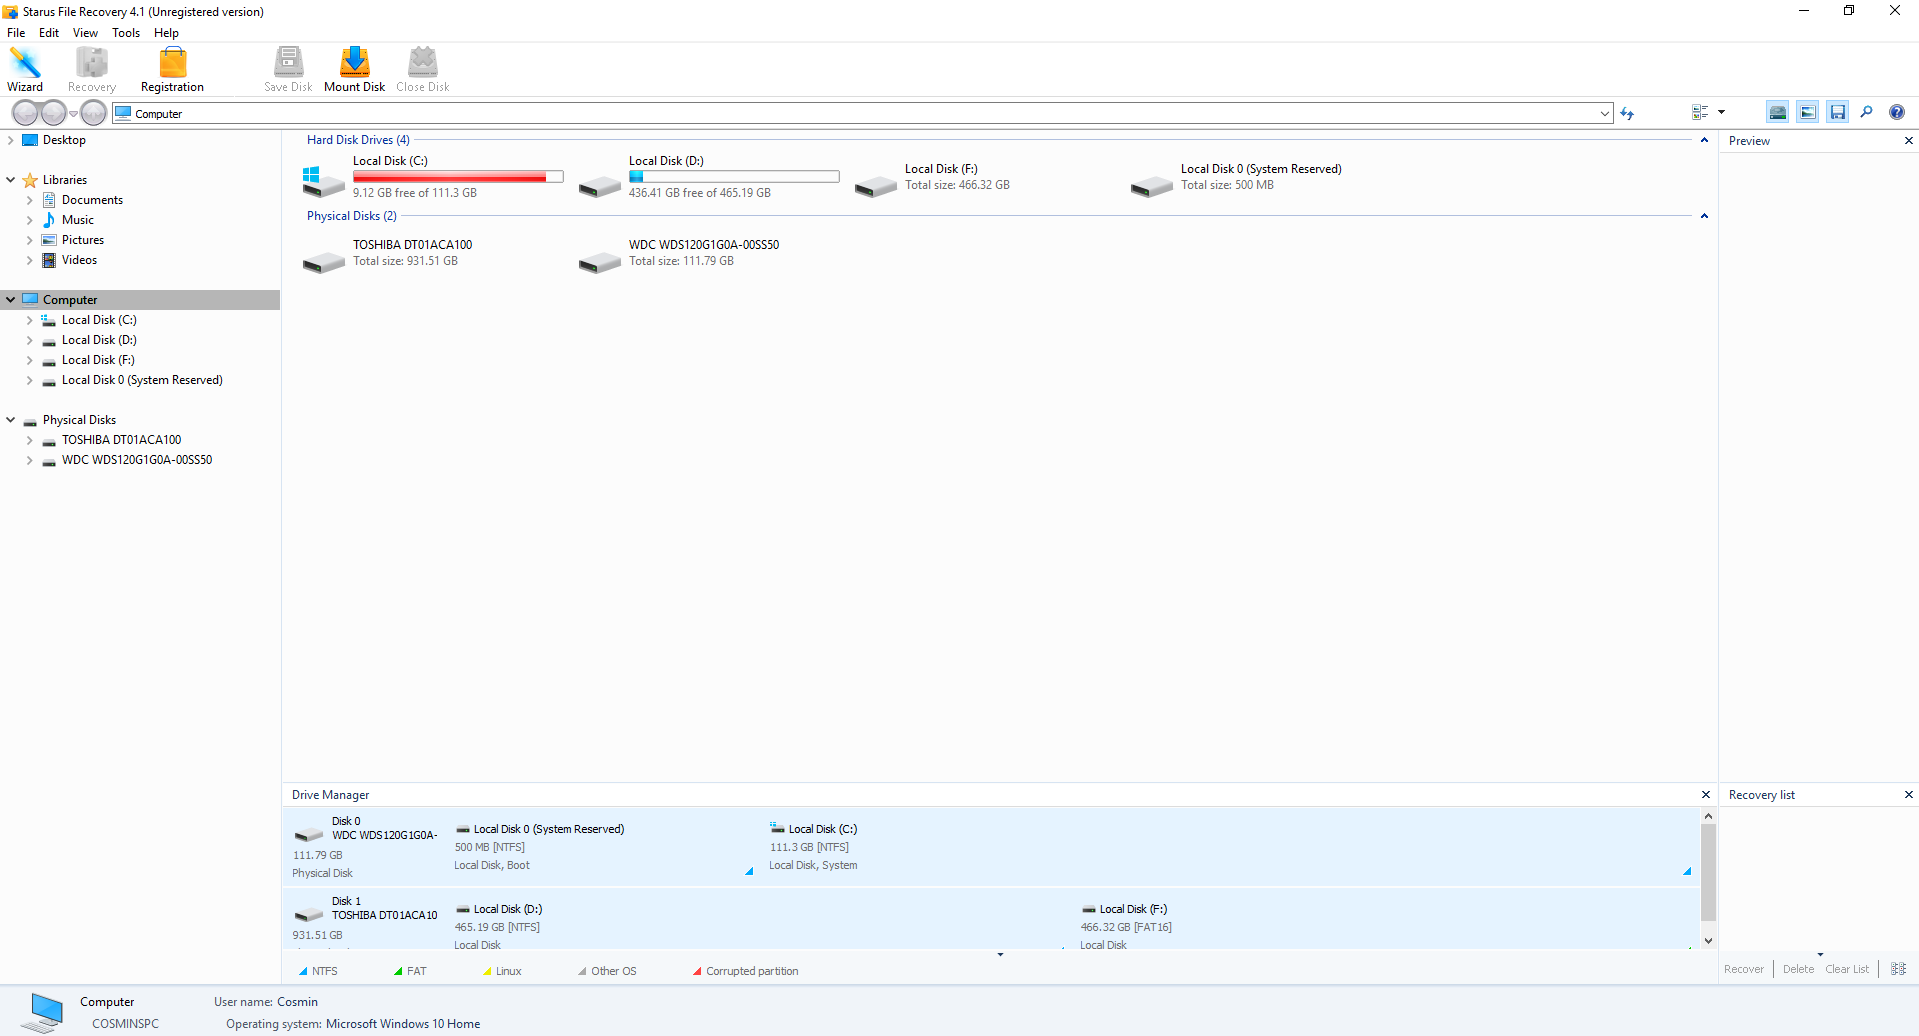Click Disk 0 WDC icon in Drive Manager
The height and width of the screenshot is (1036, 1919).
point(308,835)
